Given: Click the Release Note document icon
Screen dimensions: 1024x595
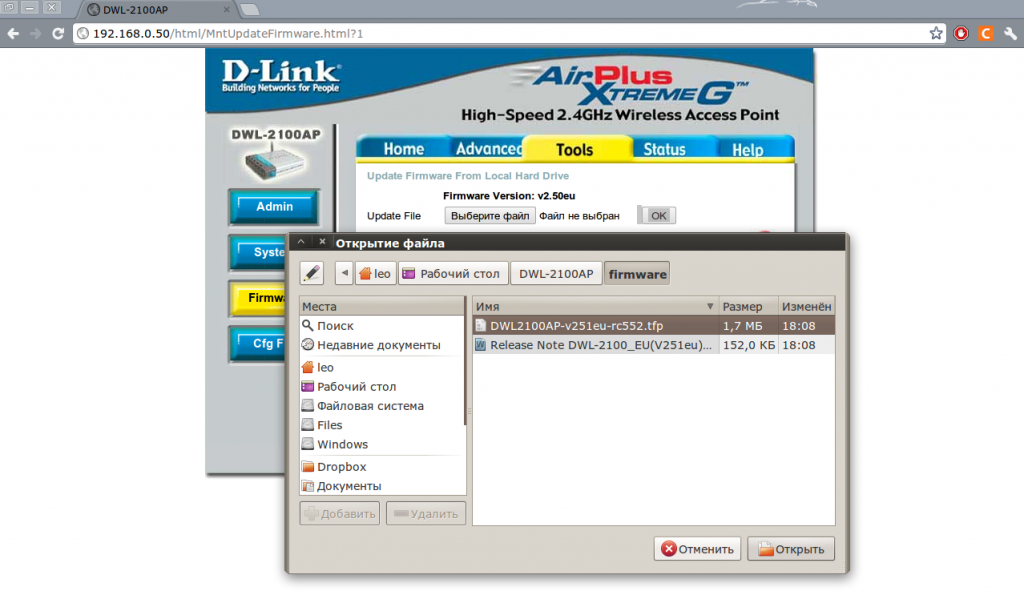Looking at the screenshot, I should tap(481, 345).
